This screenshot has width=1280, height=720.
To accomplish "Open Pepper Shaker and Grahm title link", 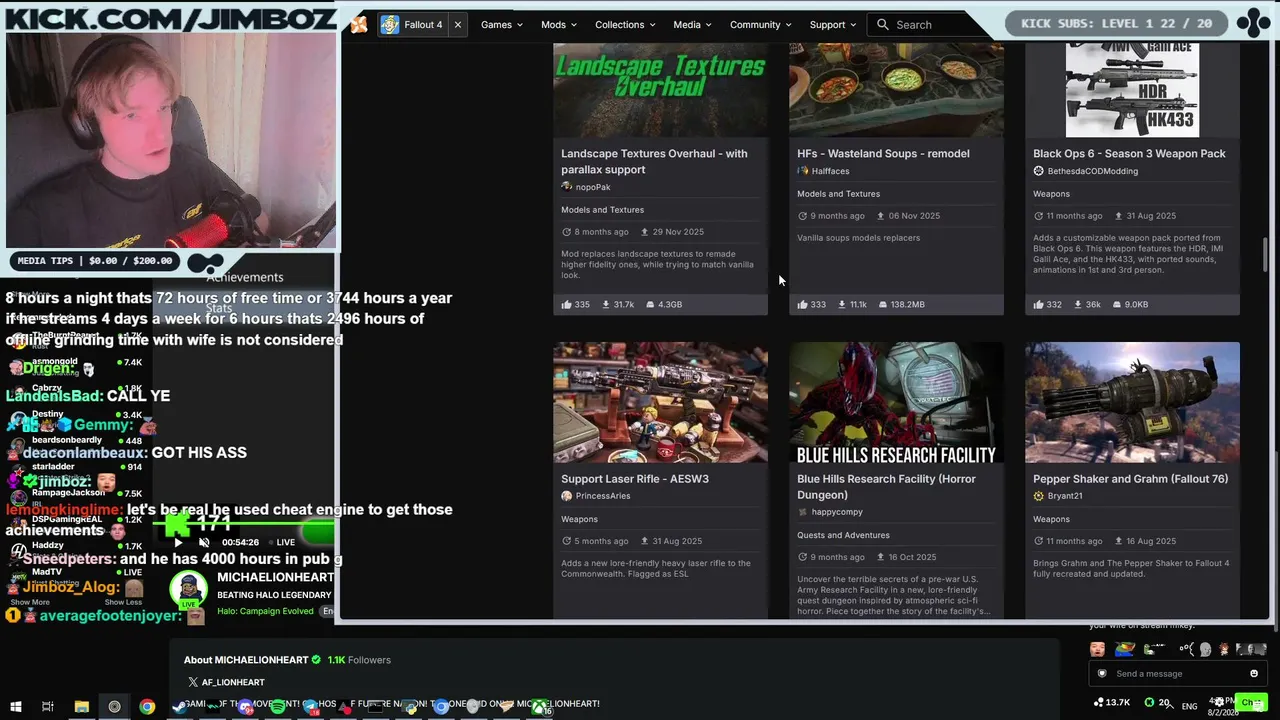I will (1130, 479).
